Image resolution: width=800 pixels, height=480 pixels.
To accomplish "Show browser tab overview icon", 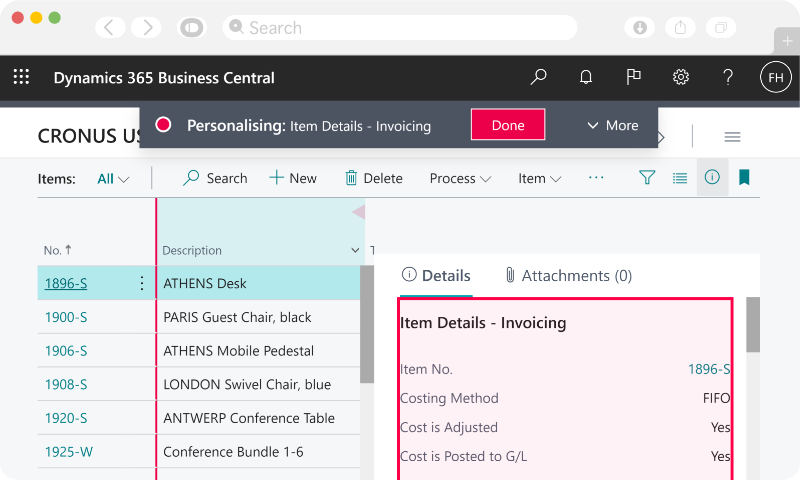I will [x=721, y=27].
